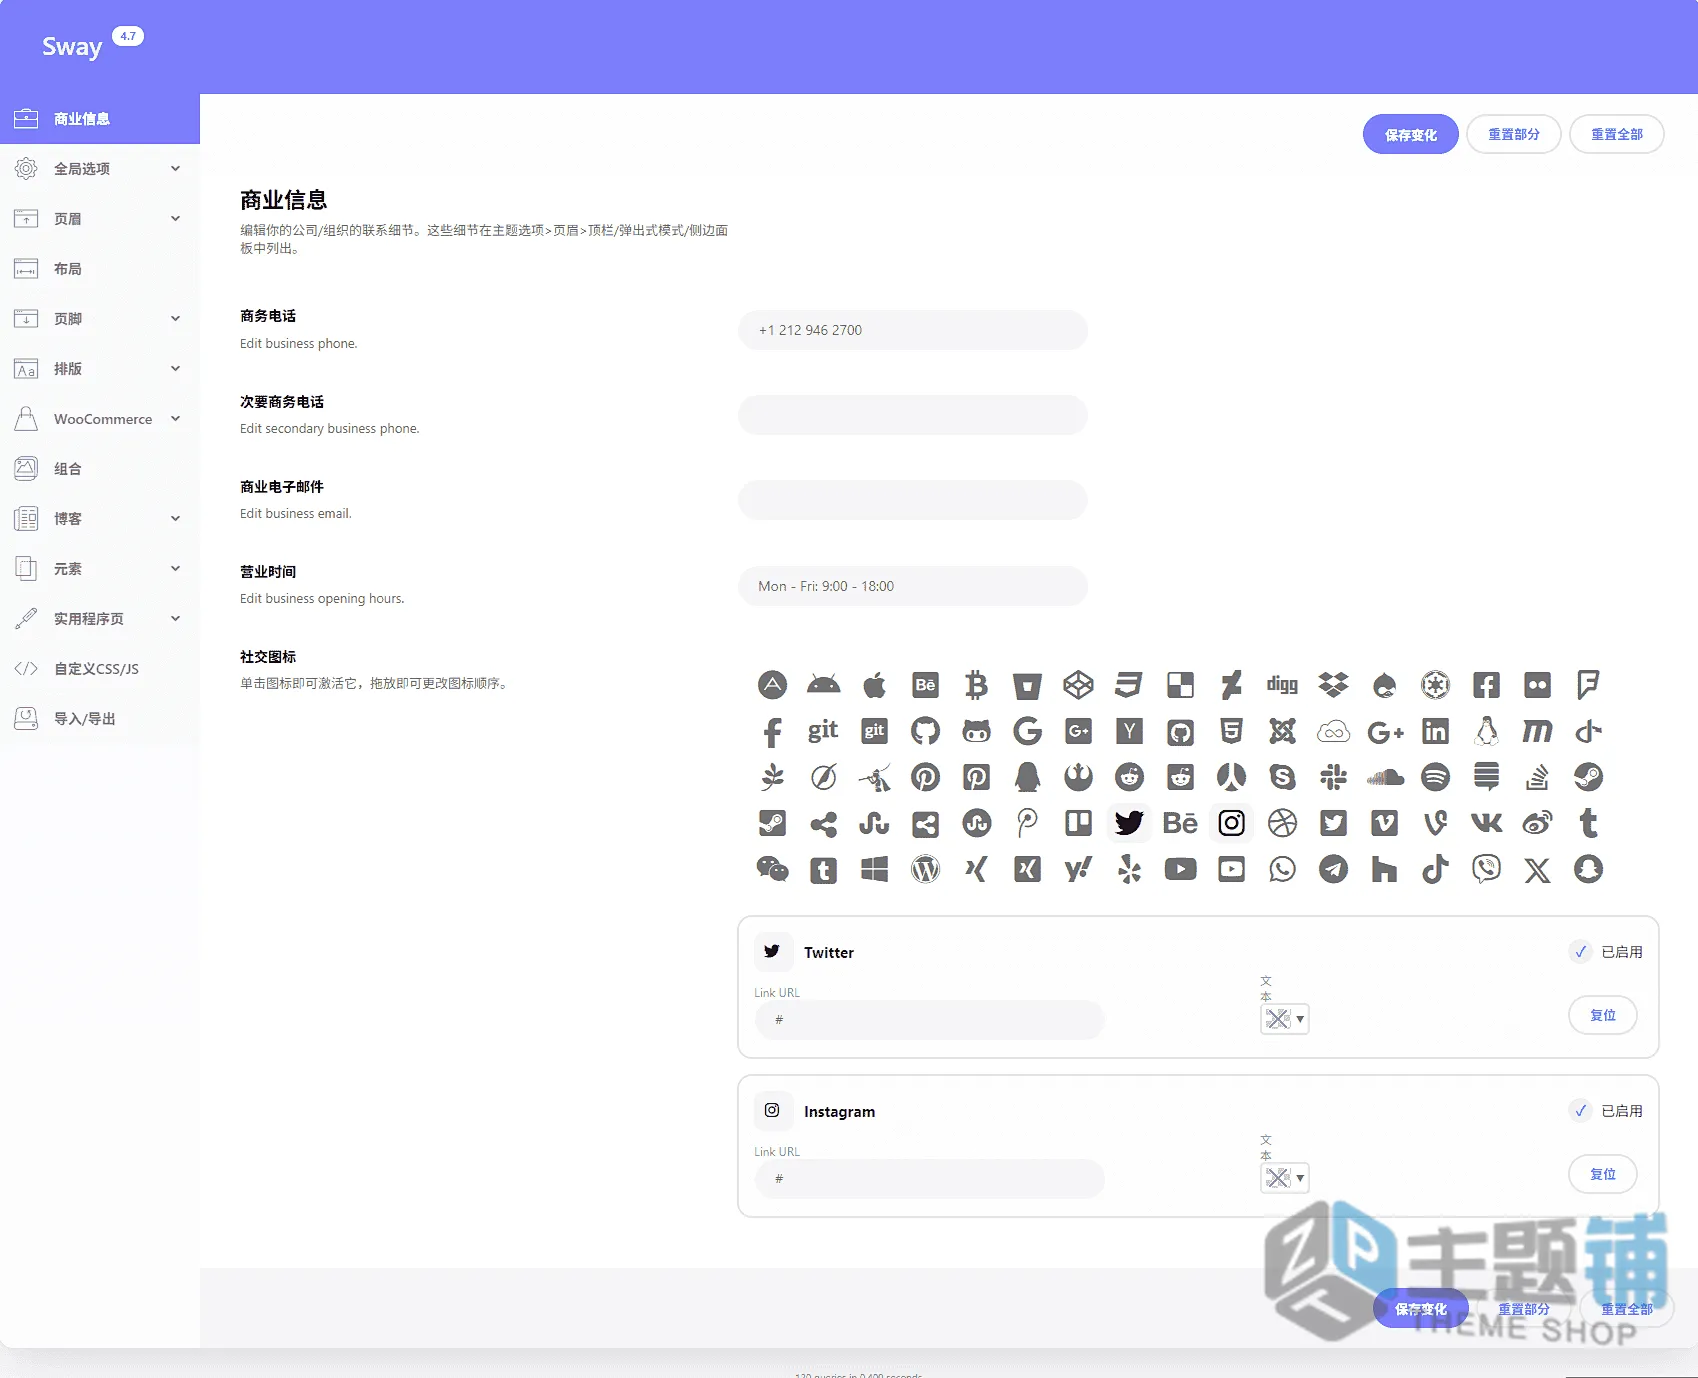Click the upper 保存变化 save button
The image size is (1698, 1378).
(1410, 135)
